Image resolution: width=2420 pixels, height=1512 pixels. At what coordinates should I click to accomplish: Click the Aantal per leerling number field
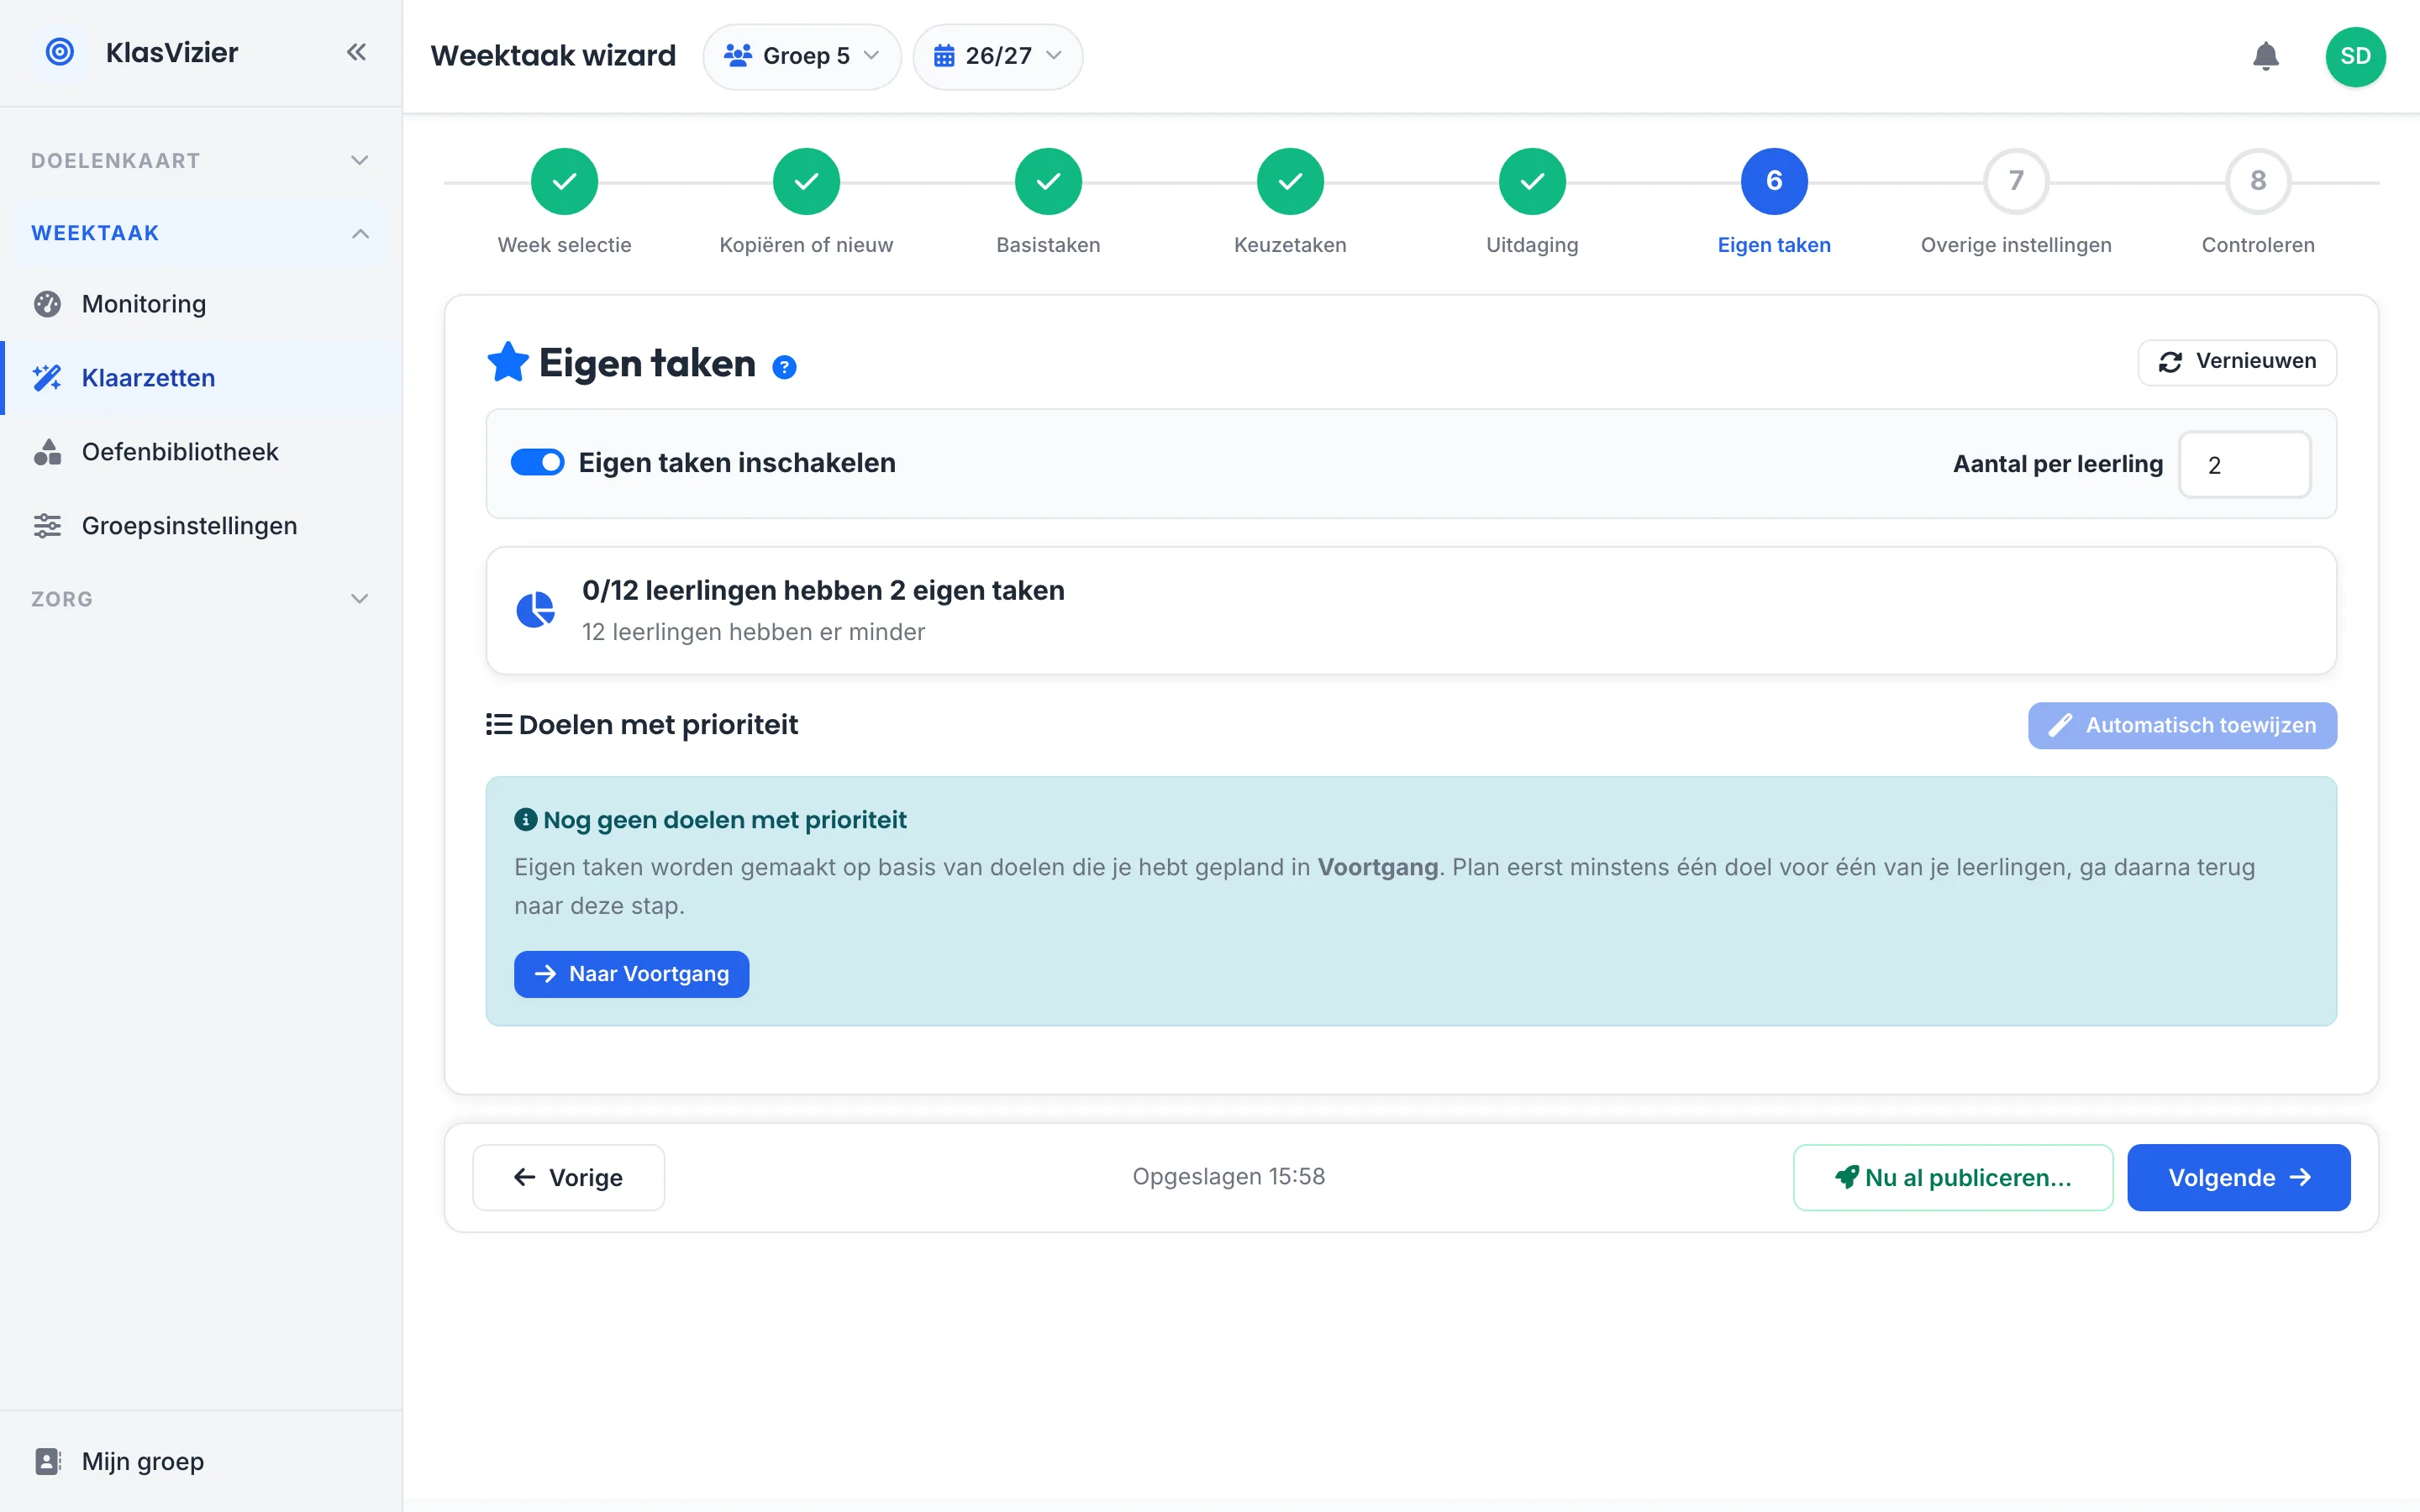(x=2244, y=464)
